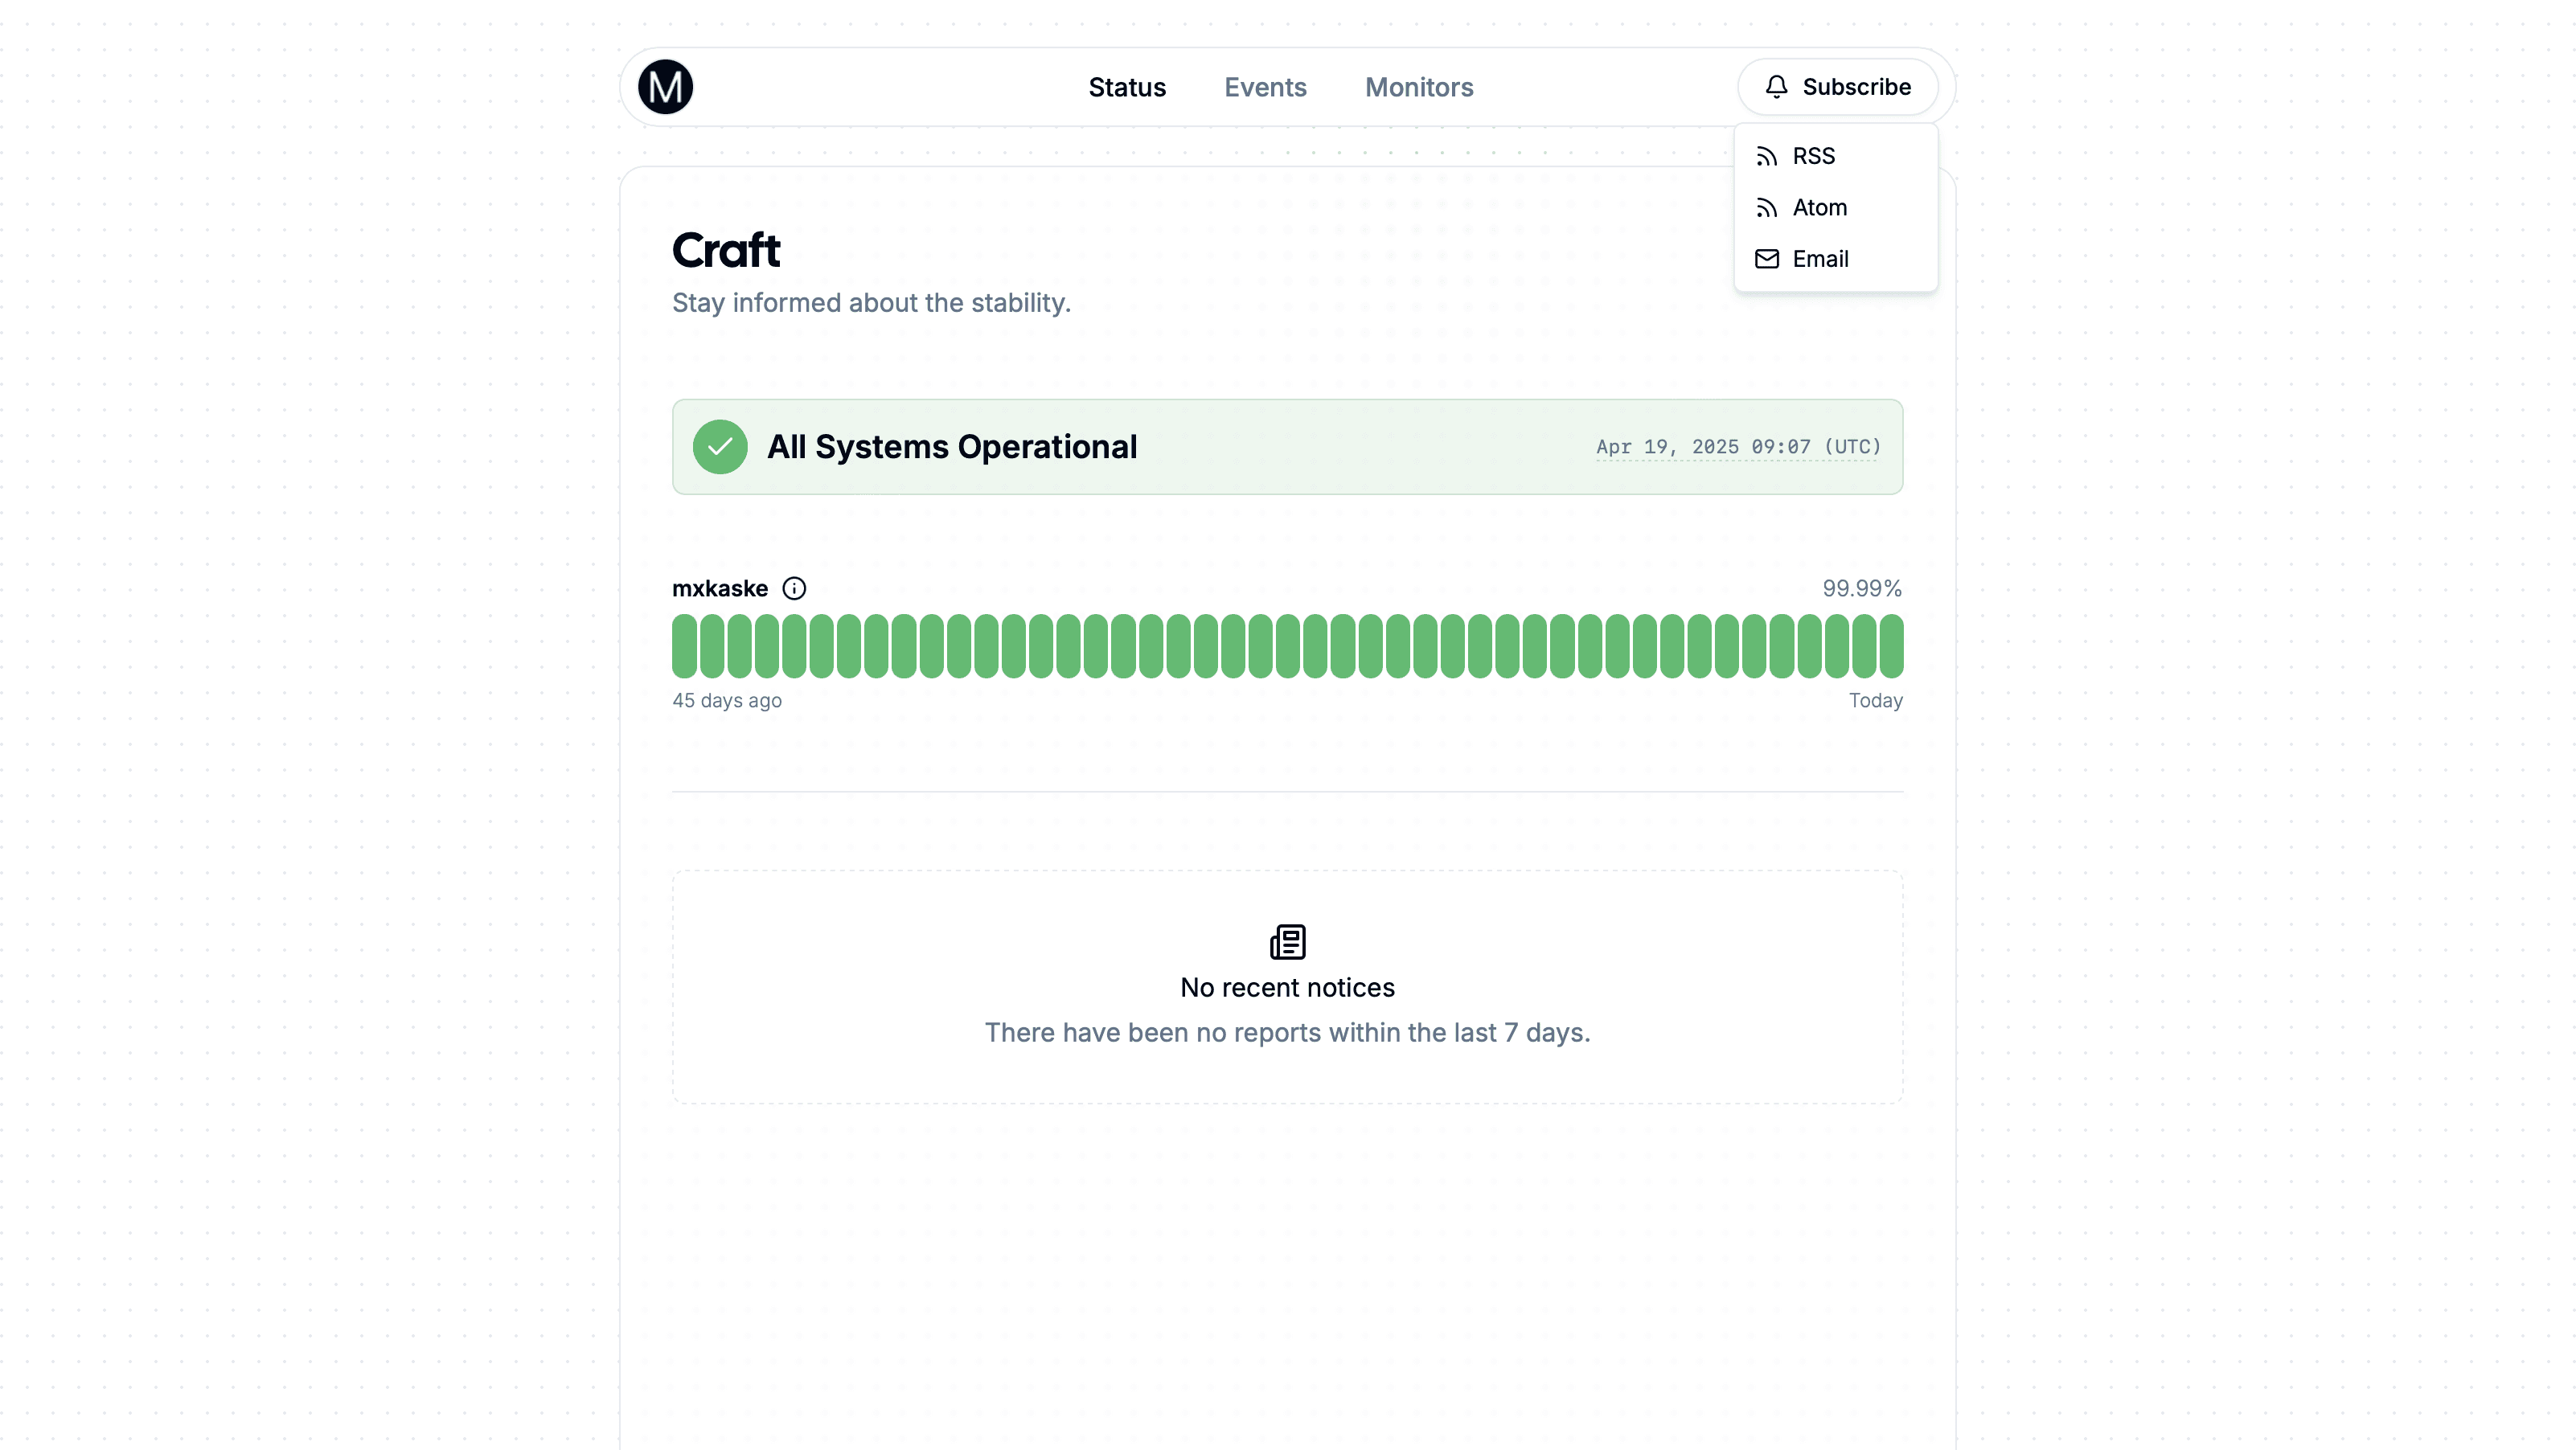Click the "No recent notices" heading

click(1287, 987)
